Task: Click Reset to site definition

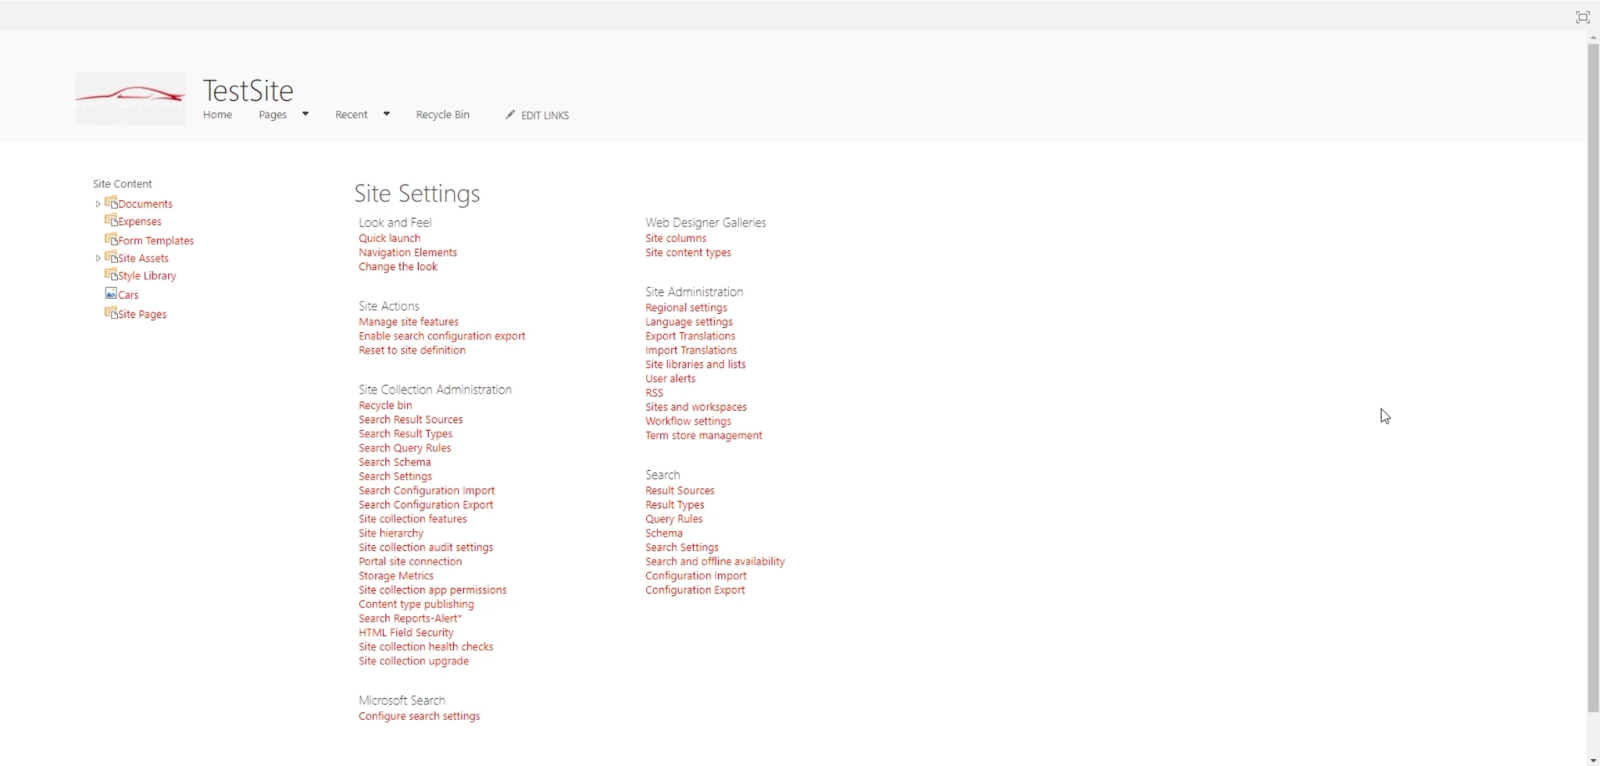Action: (x=412, y=350)
